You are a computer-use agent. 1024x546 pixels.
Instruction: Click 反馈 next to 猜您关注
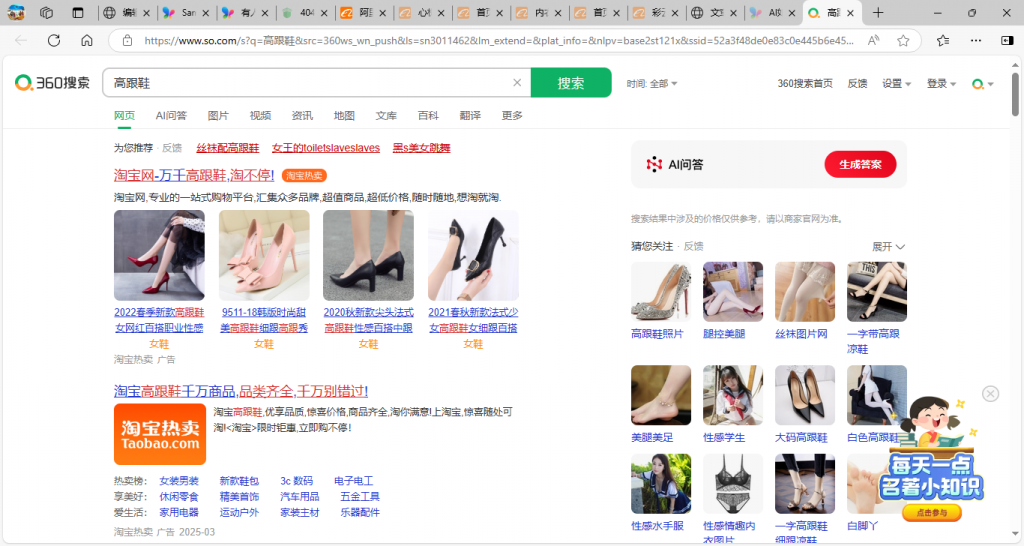point(694,246)
